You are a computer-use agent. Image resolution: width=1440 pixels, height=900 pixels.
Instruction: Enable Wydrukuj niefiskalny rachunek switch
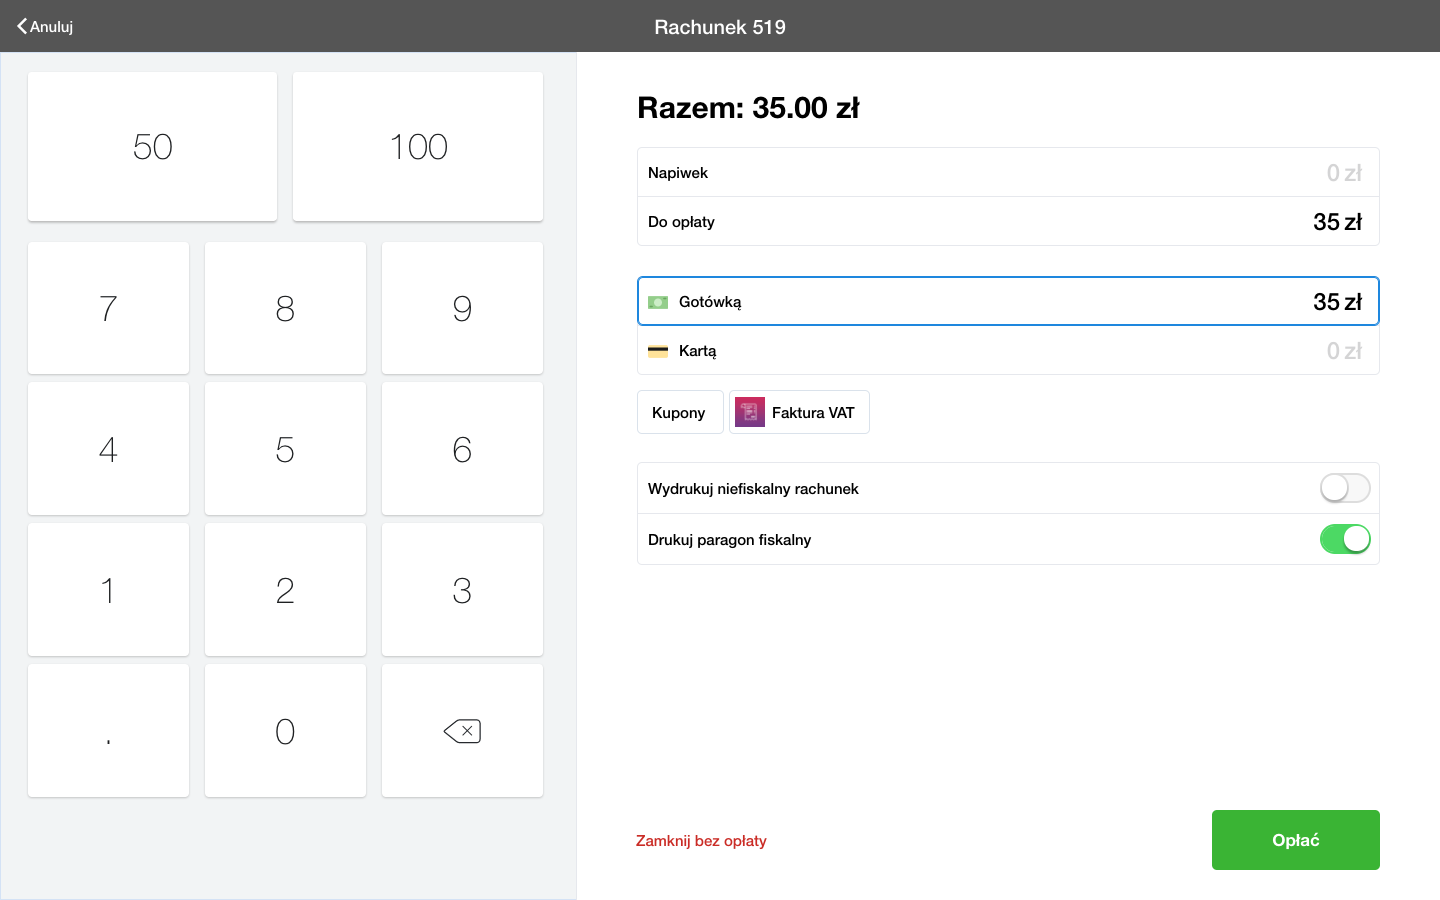click(x=1344, y=488)
